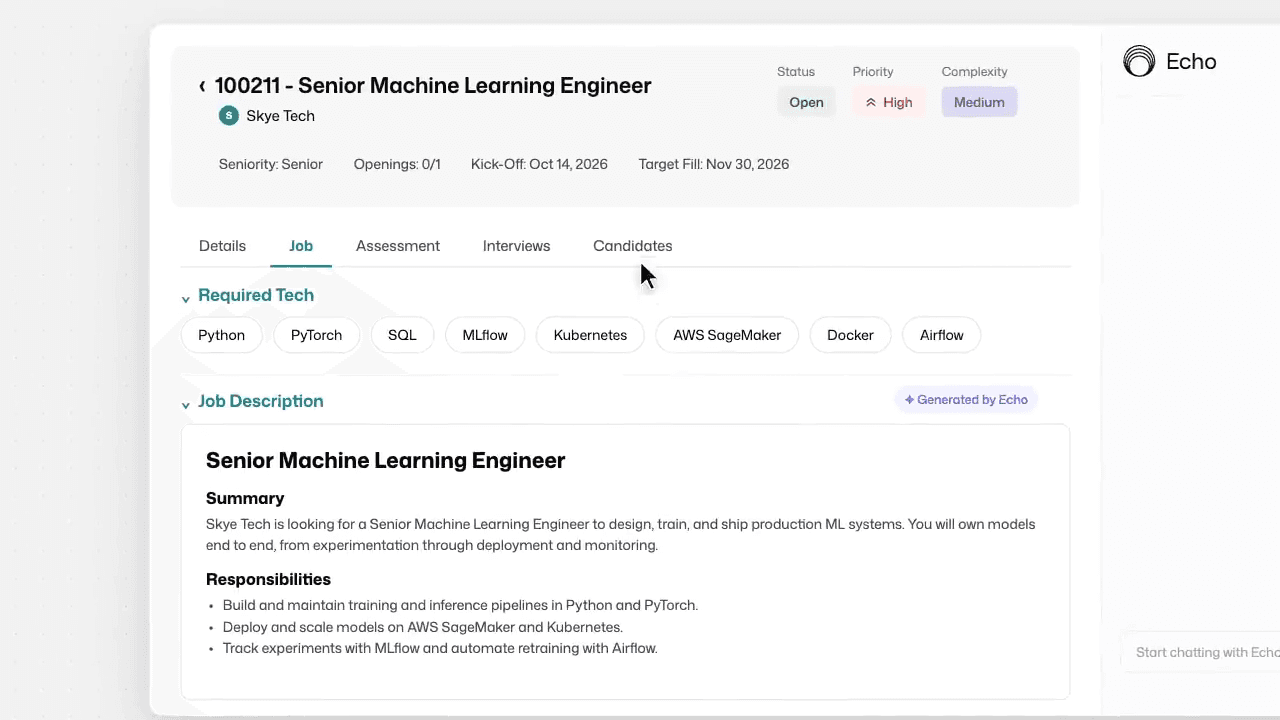Select the Job tab
This screenshot has height=720, width=1280.
point(301,246)
